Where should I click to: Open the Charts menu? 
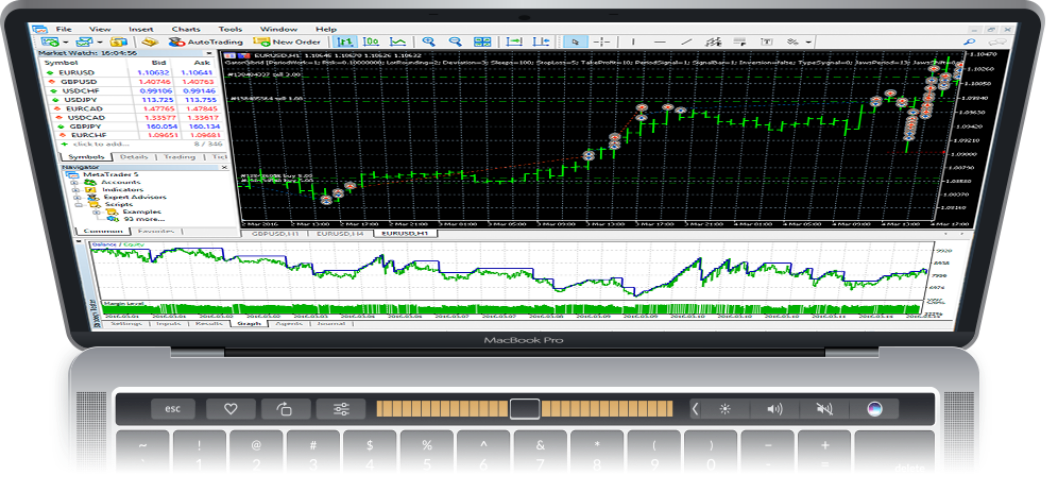[185, 29]
